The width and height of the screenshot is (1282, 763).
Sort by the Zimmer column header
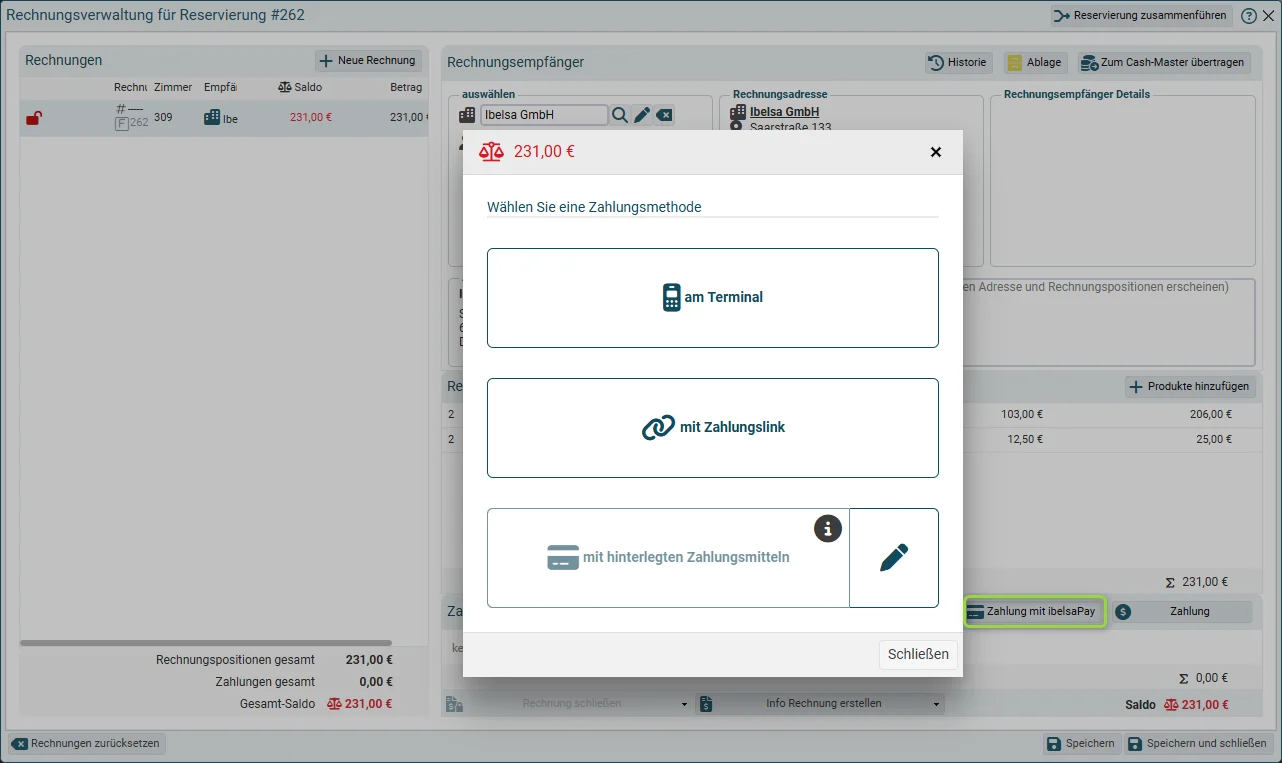[174, 88]
